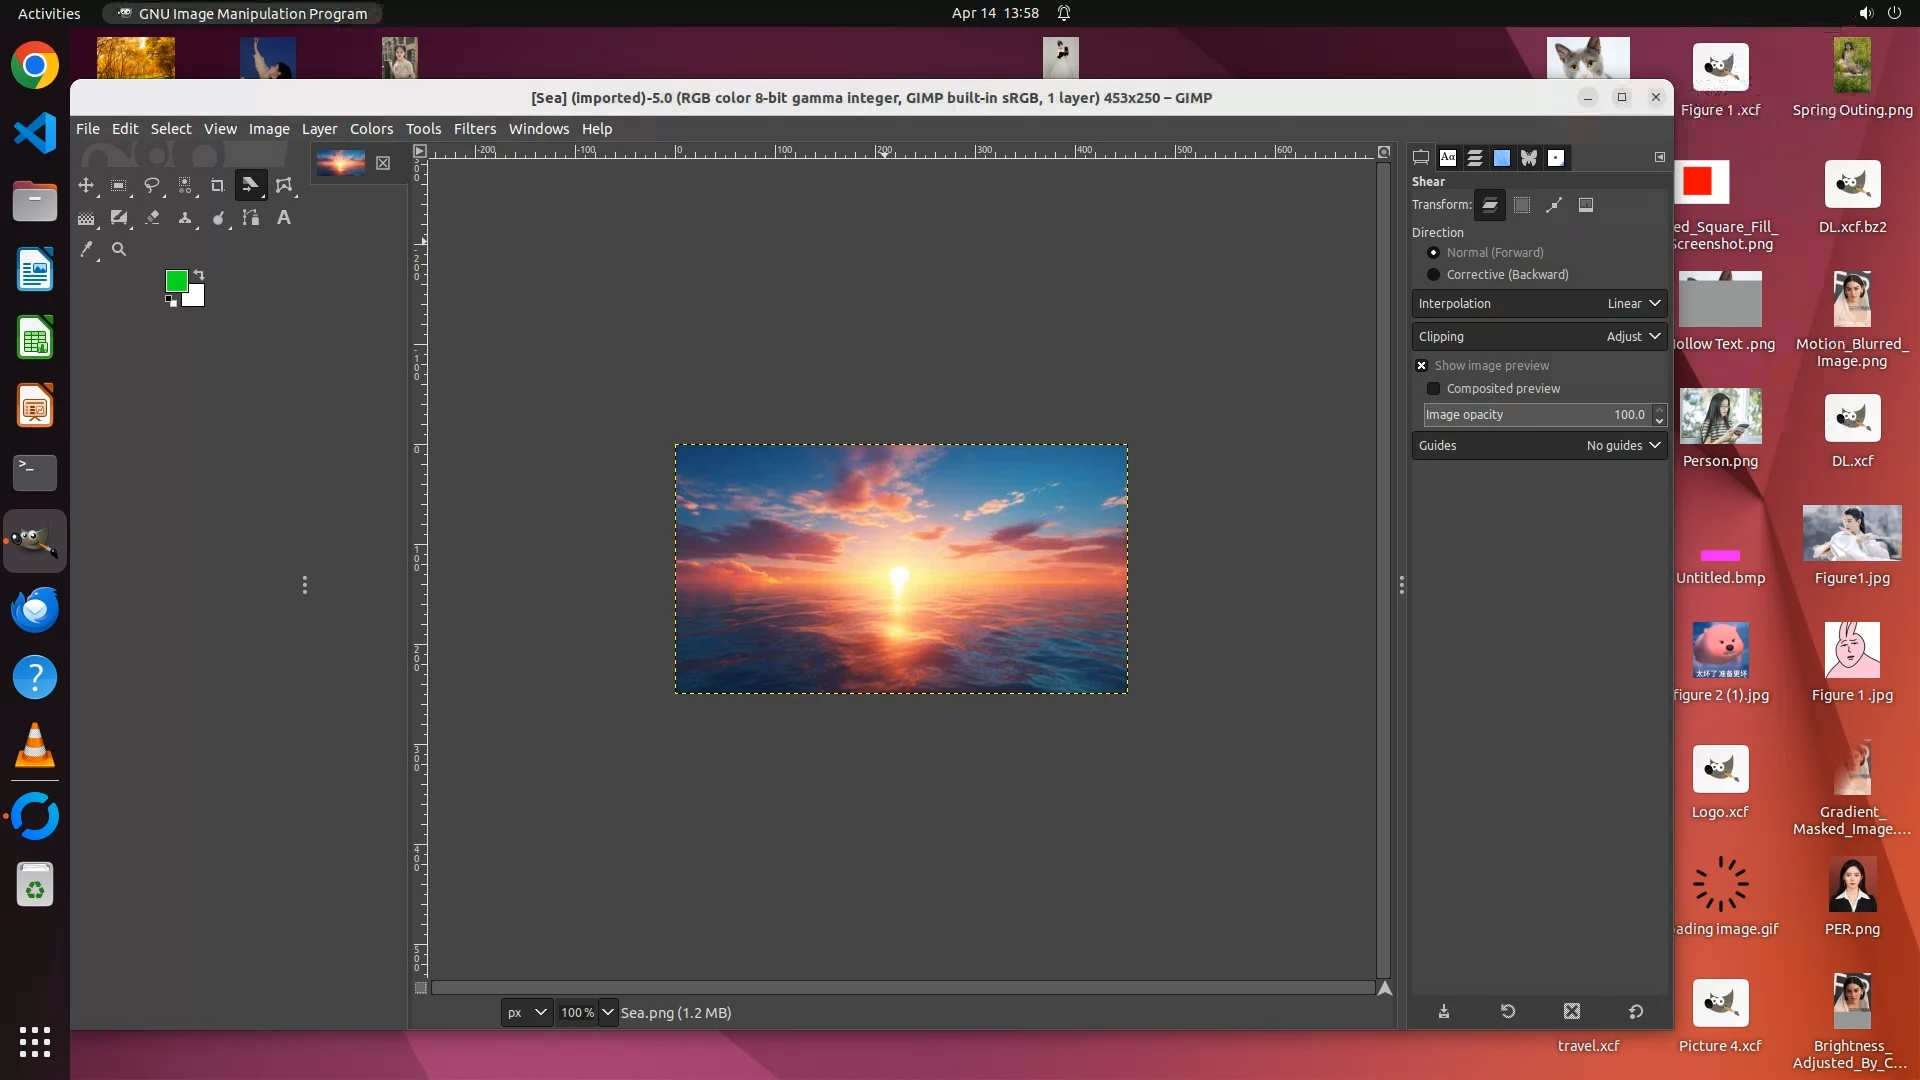1920x1080 pixels.
Task: Select the Rectangle Select tool
Action: 119,185
